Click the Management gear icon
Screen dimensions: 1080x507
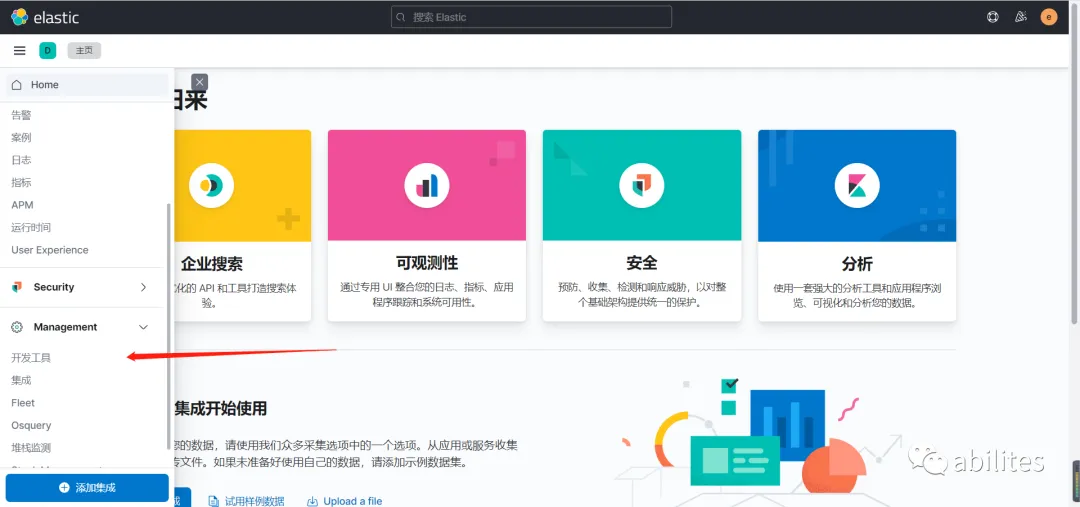[x=17, y=327]
